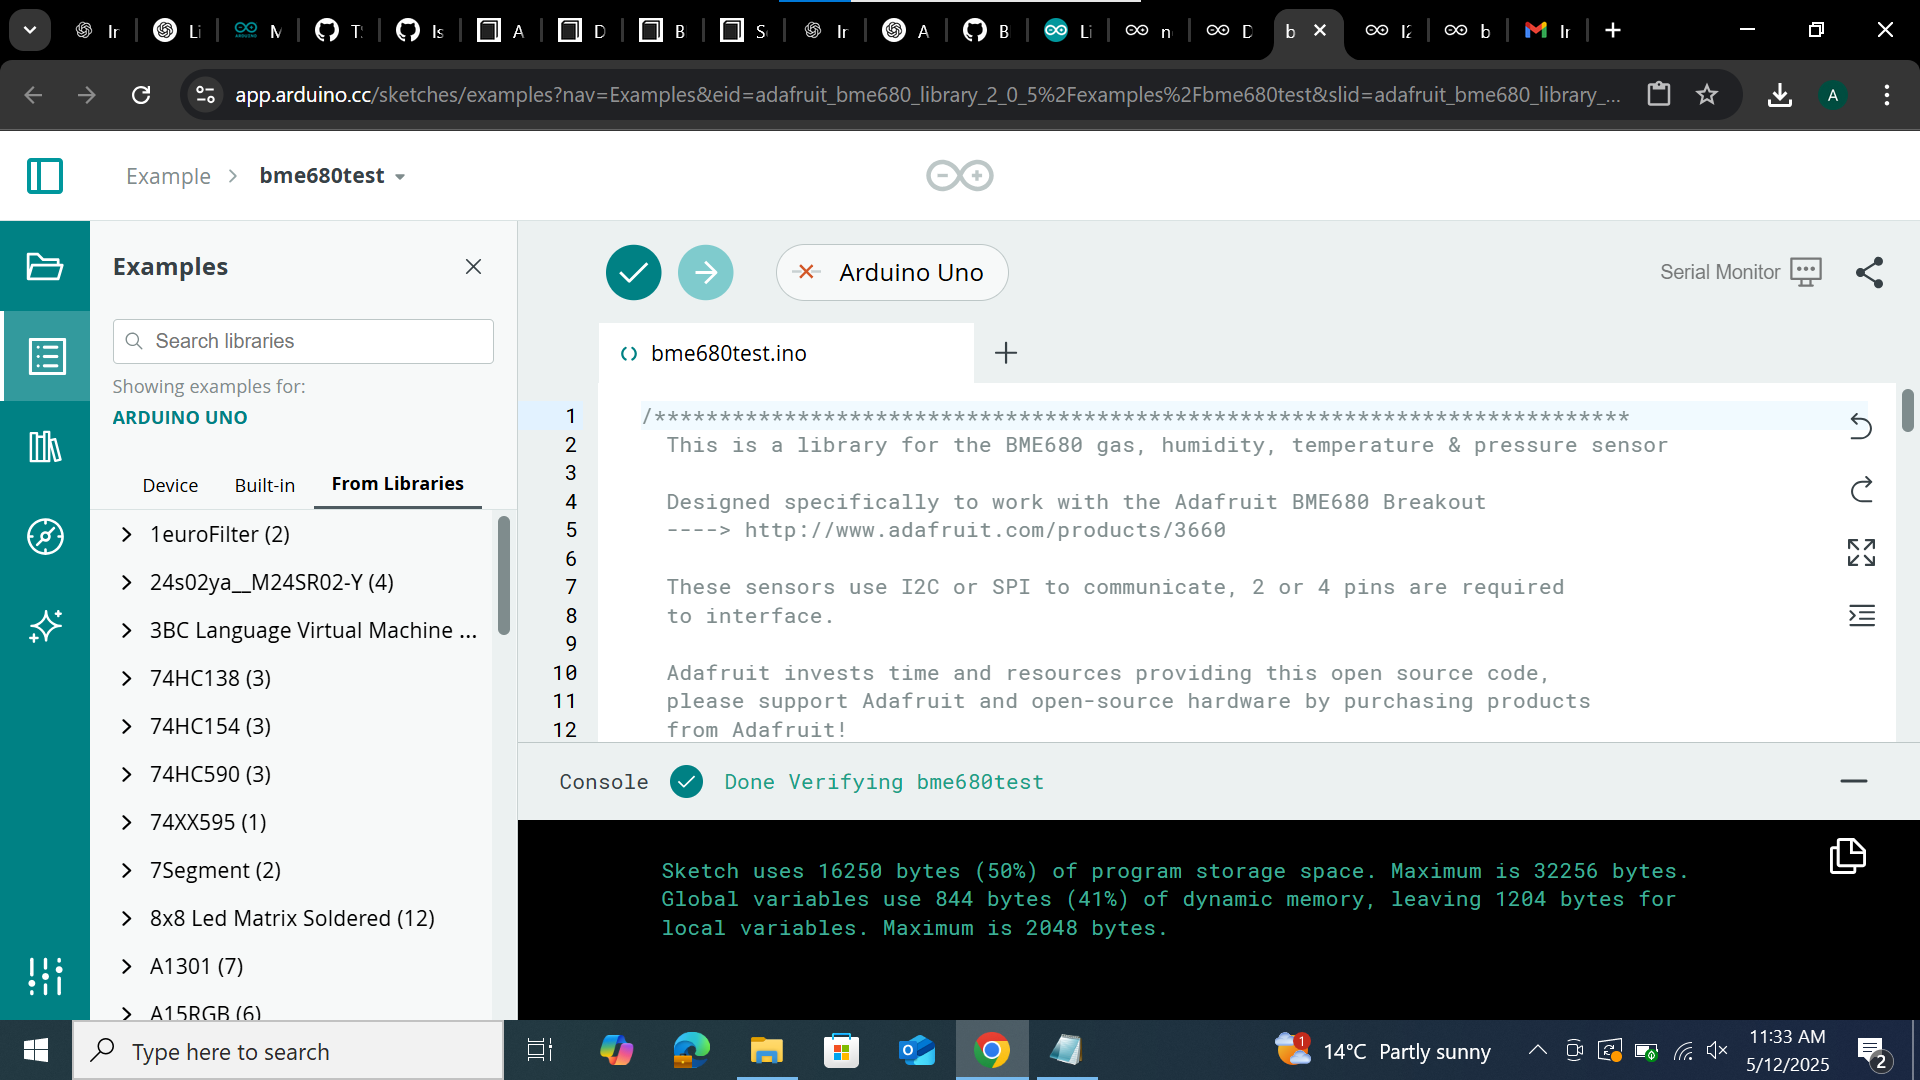Expand the editor to fullscreen
This screenshot has width=1920, height=1080.
click(1862, 551)
